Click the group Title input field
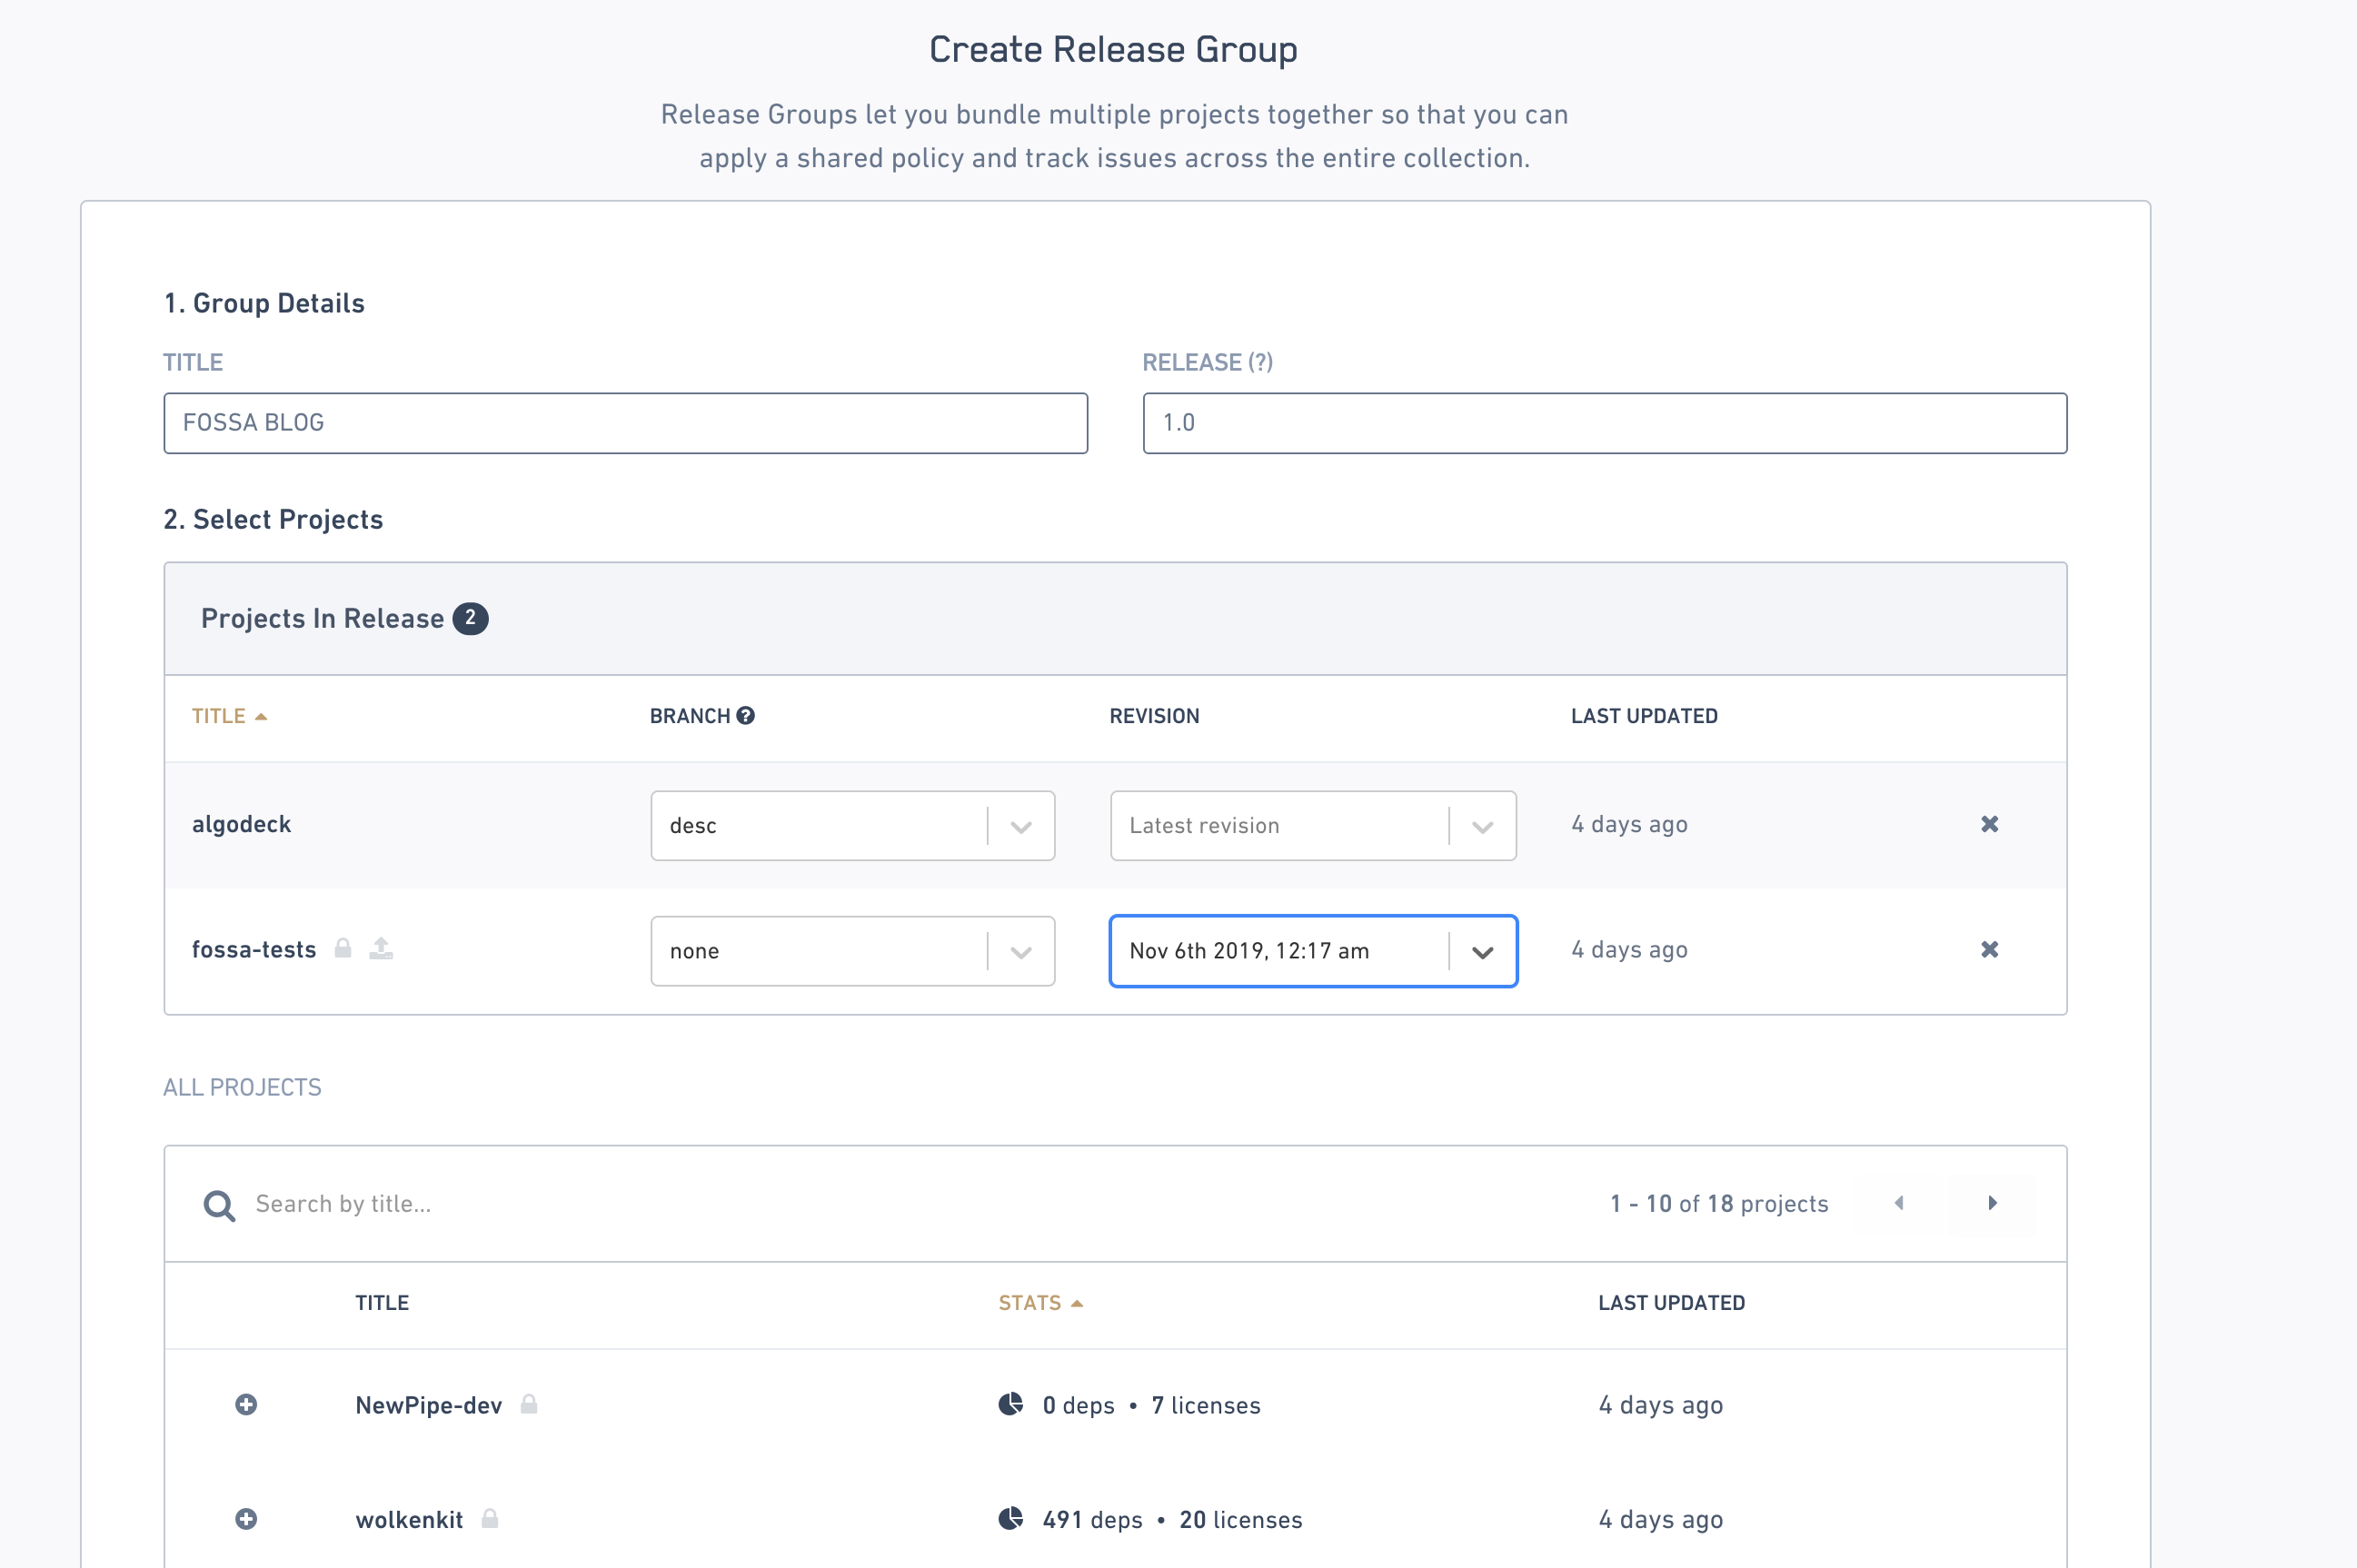 point(625,423)
